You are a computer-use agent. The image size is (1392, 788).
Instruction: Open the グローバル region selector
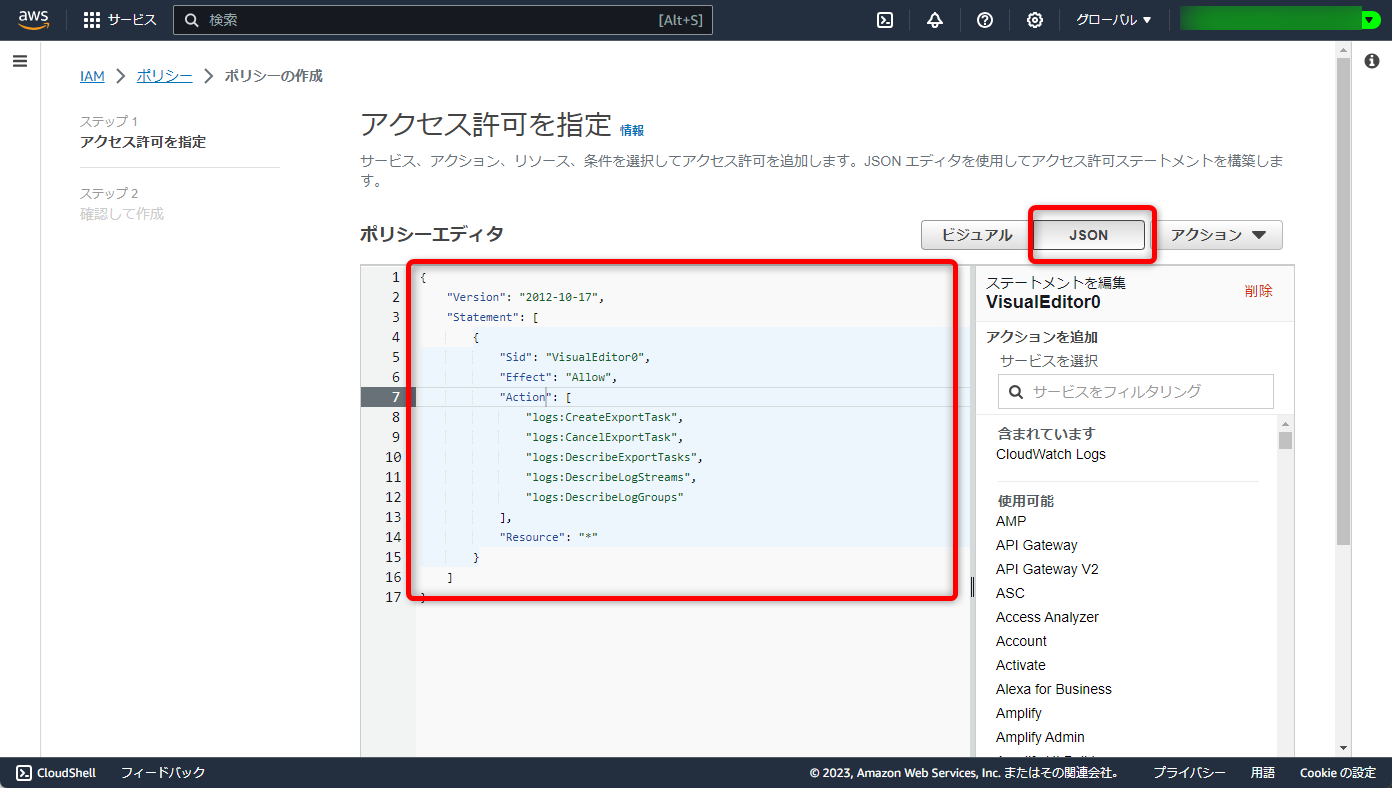tap(1112, 19)
